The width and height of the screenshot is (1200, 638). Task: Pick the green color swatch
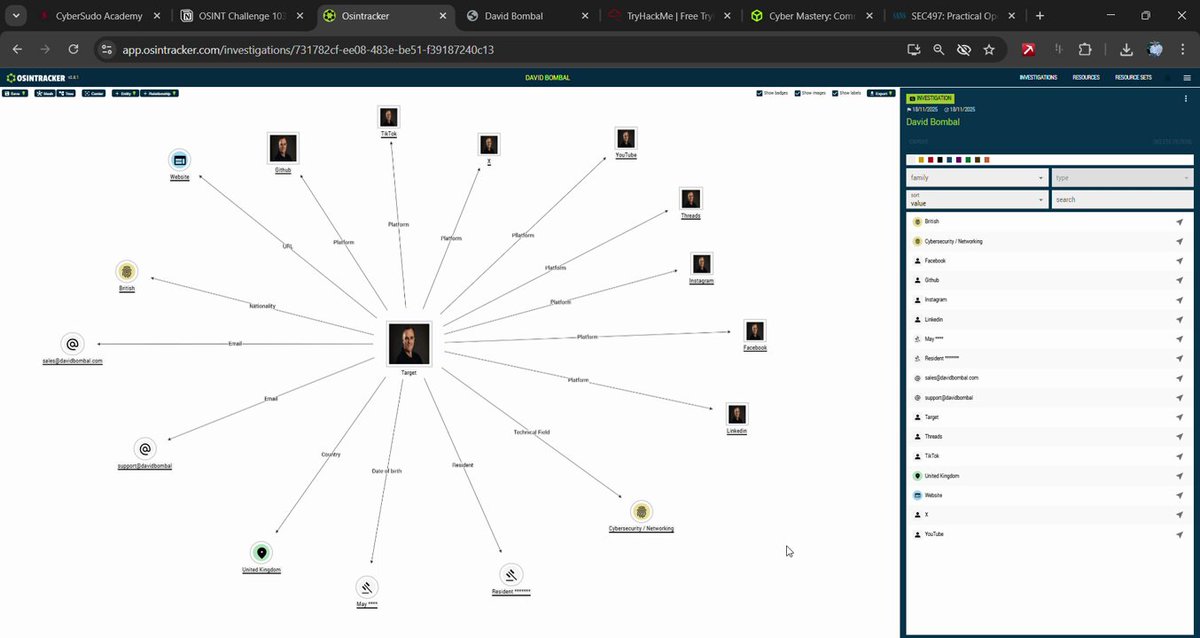[x=968, y=160]
